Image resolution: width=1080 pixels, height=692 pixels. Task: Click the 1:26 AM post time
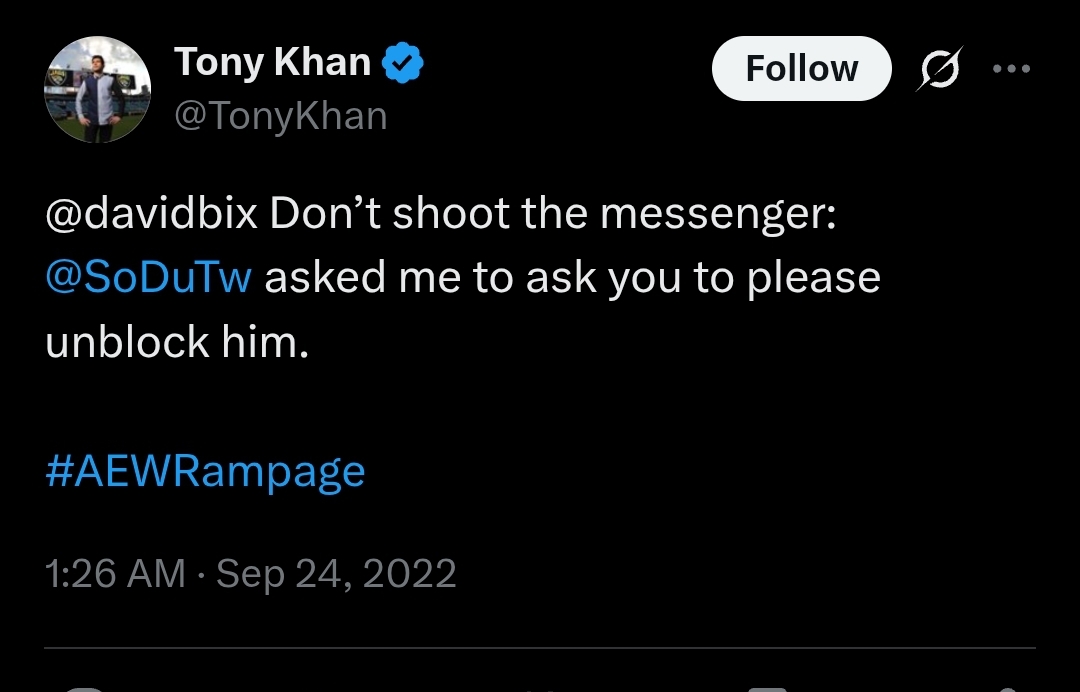tap(115, 574)
